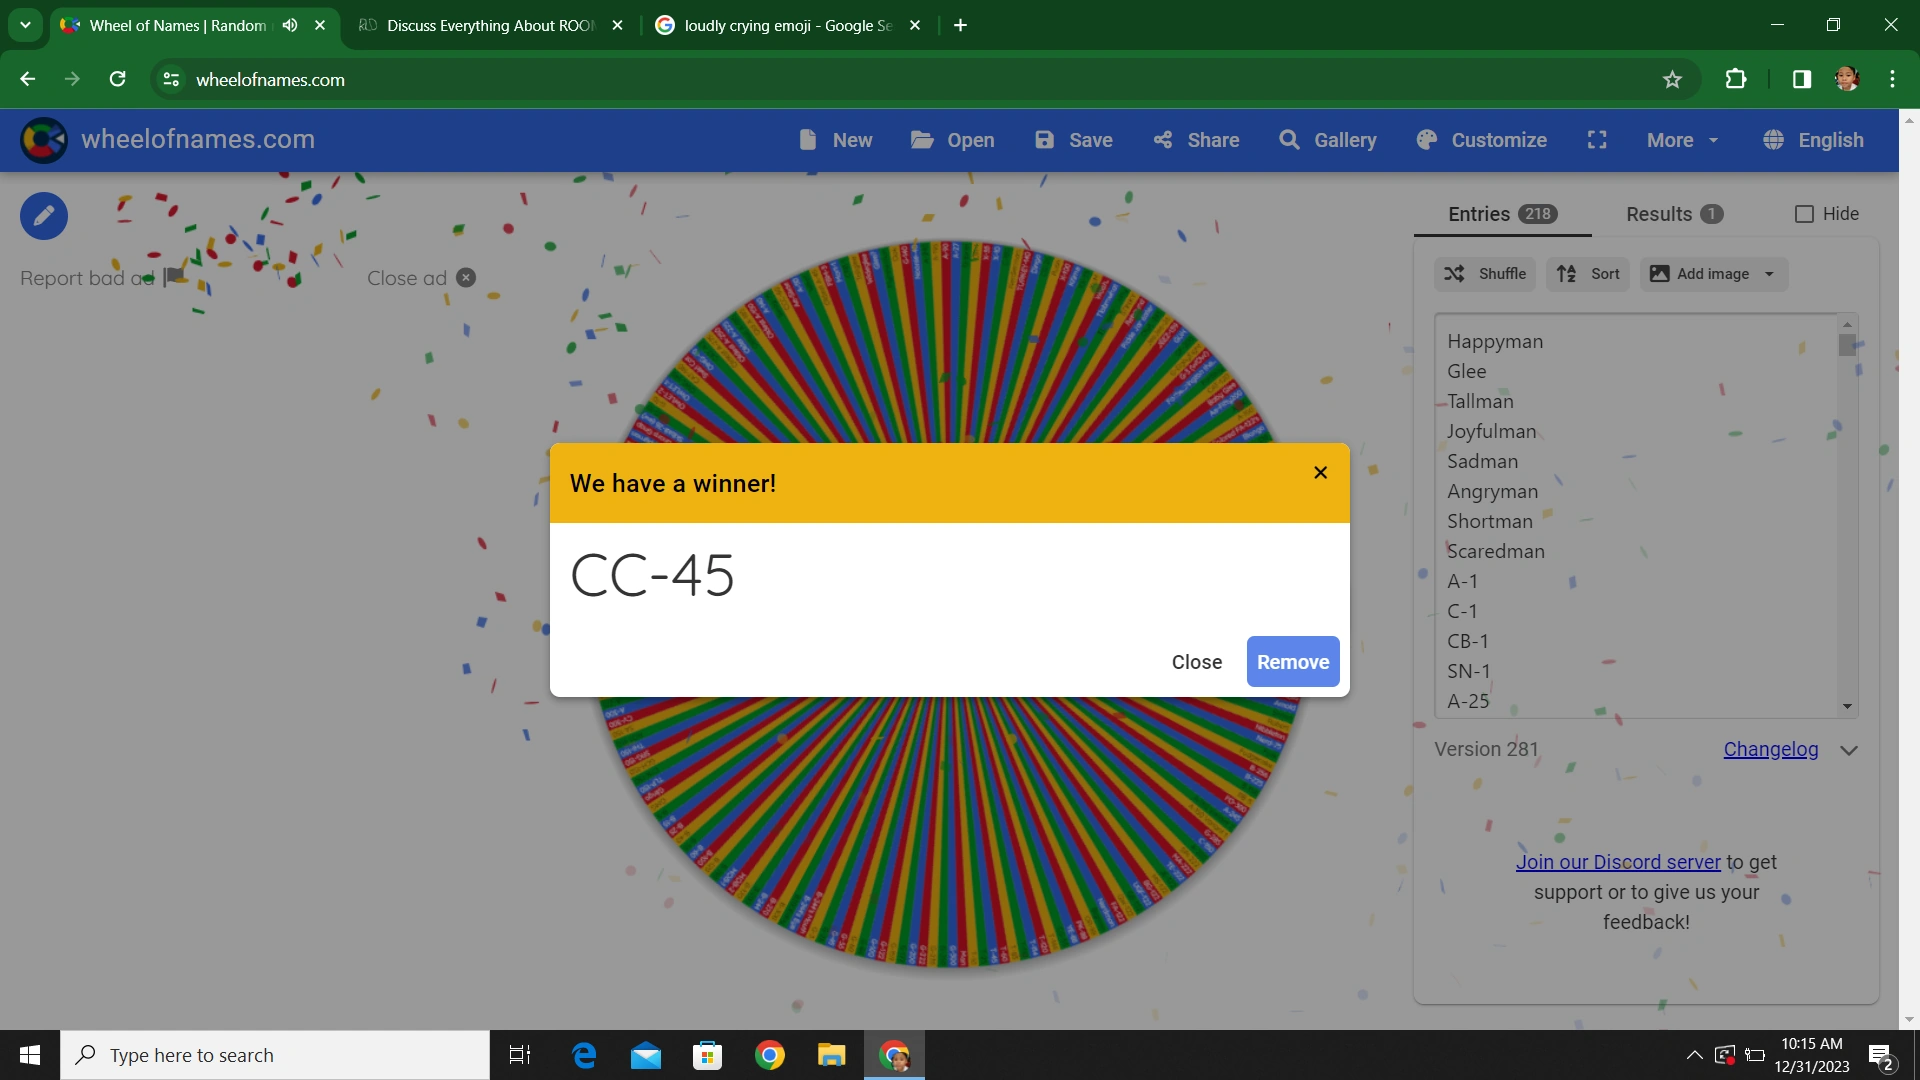Click the blue pencil edit icon
This screenshot has height=1080, width=1920.
click(44, 216)
